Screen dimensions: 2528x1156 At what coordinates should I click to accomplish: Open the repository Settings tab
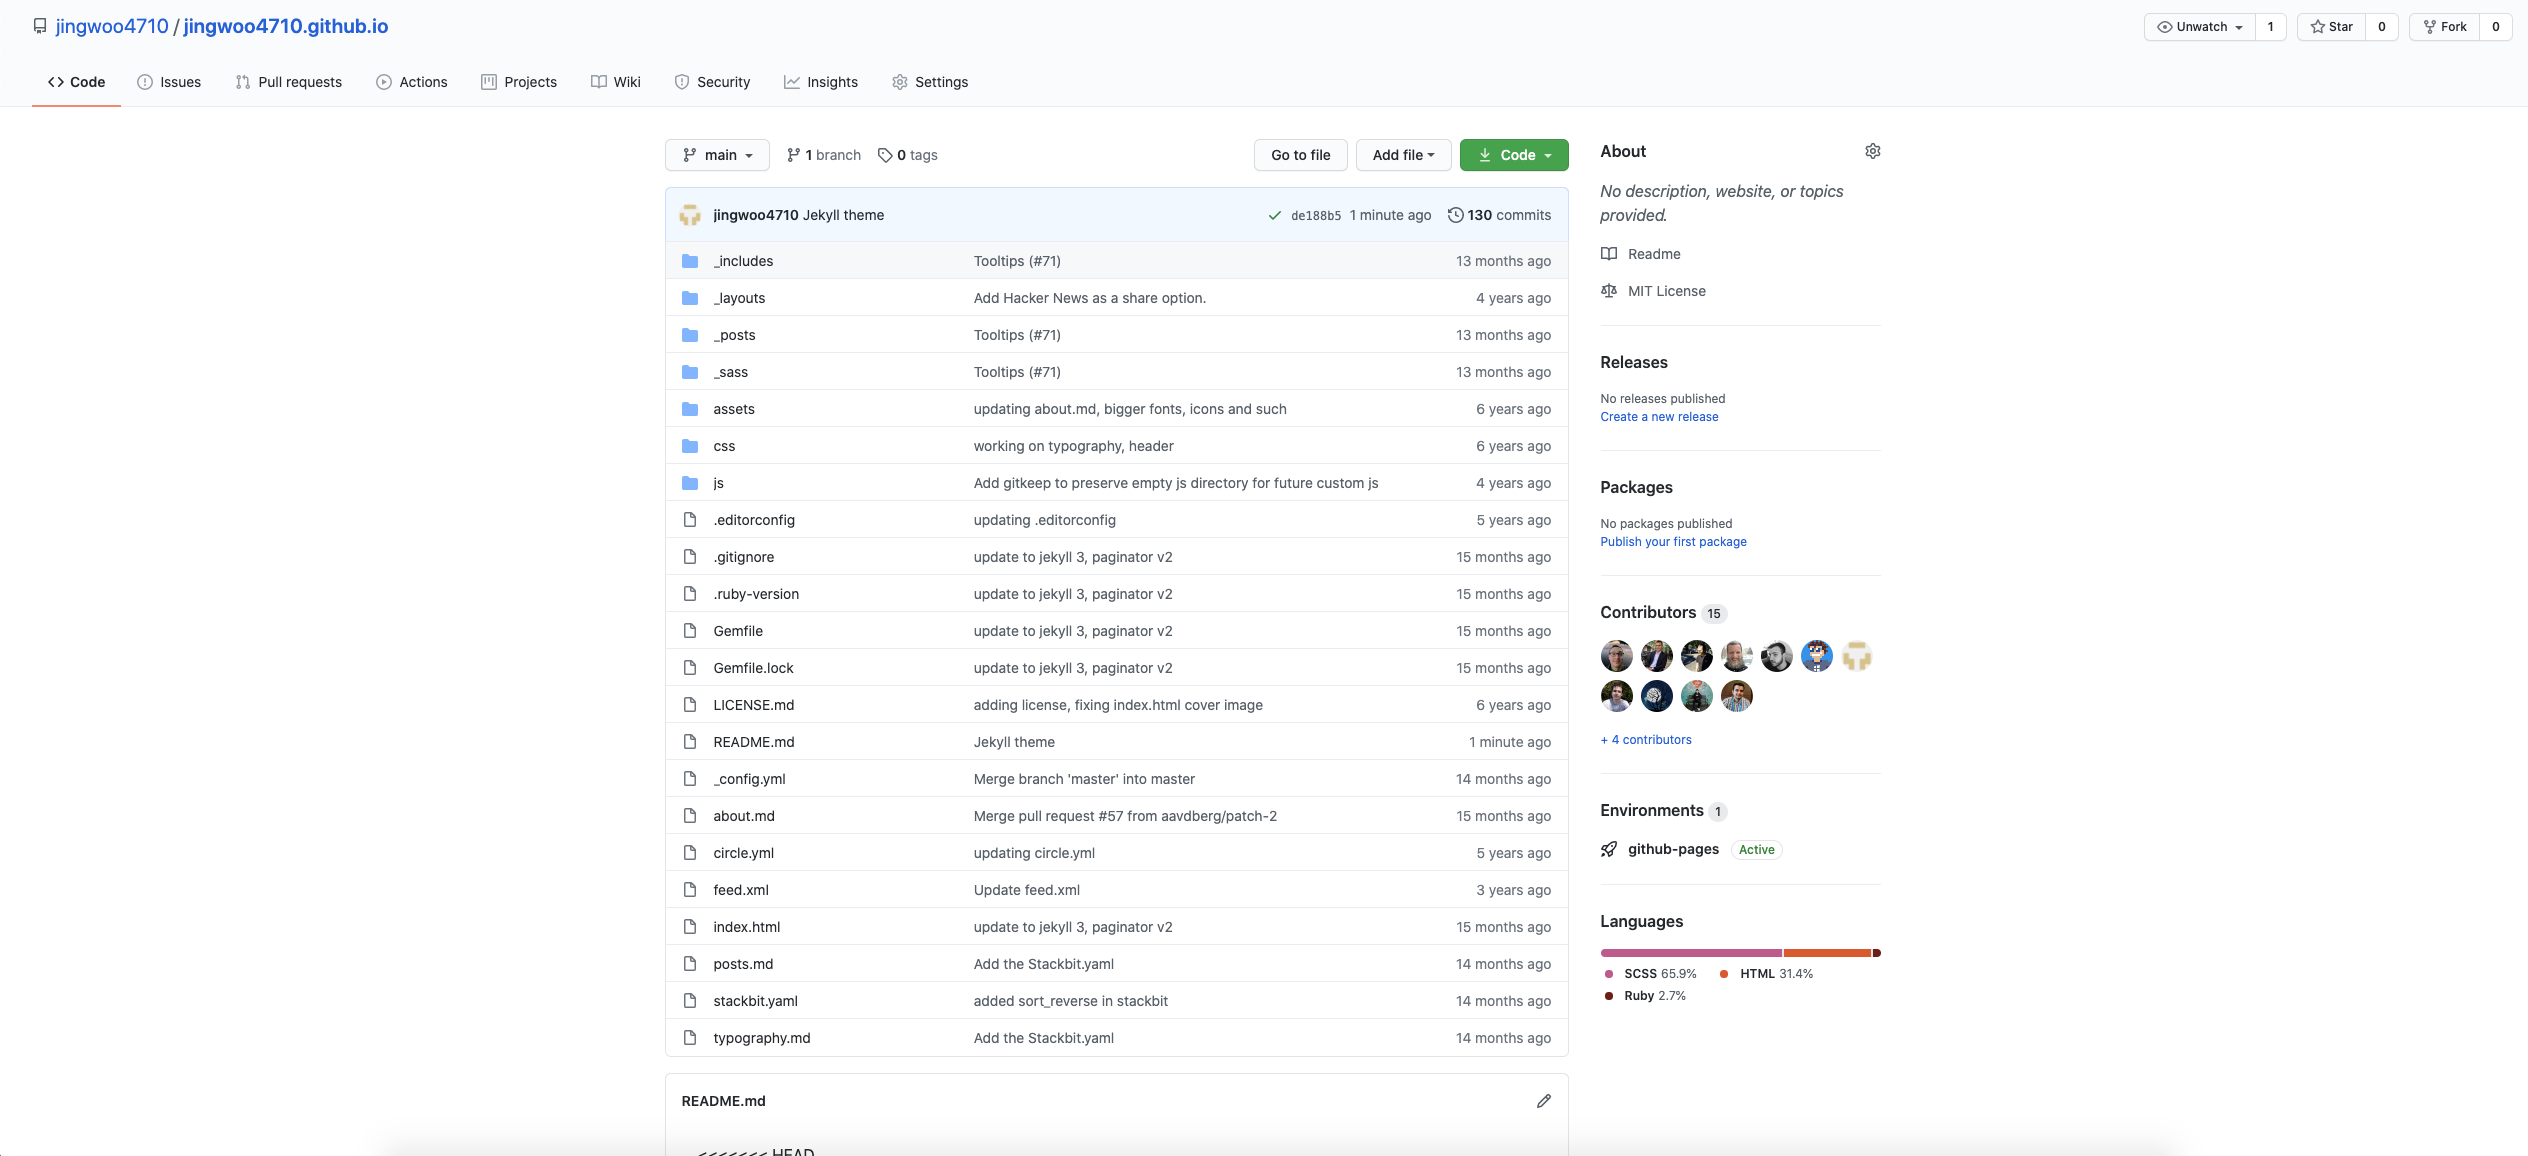(x=930, y=82)
